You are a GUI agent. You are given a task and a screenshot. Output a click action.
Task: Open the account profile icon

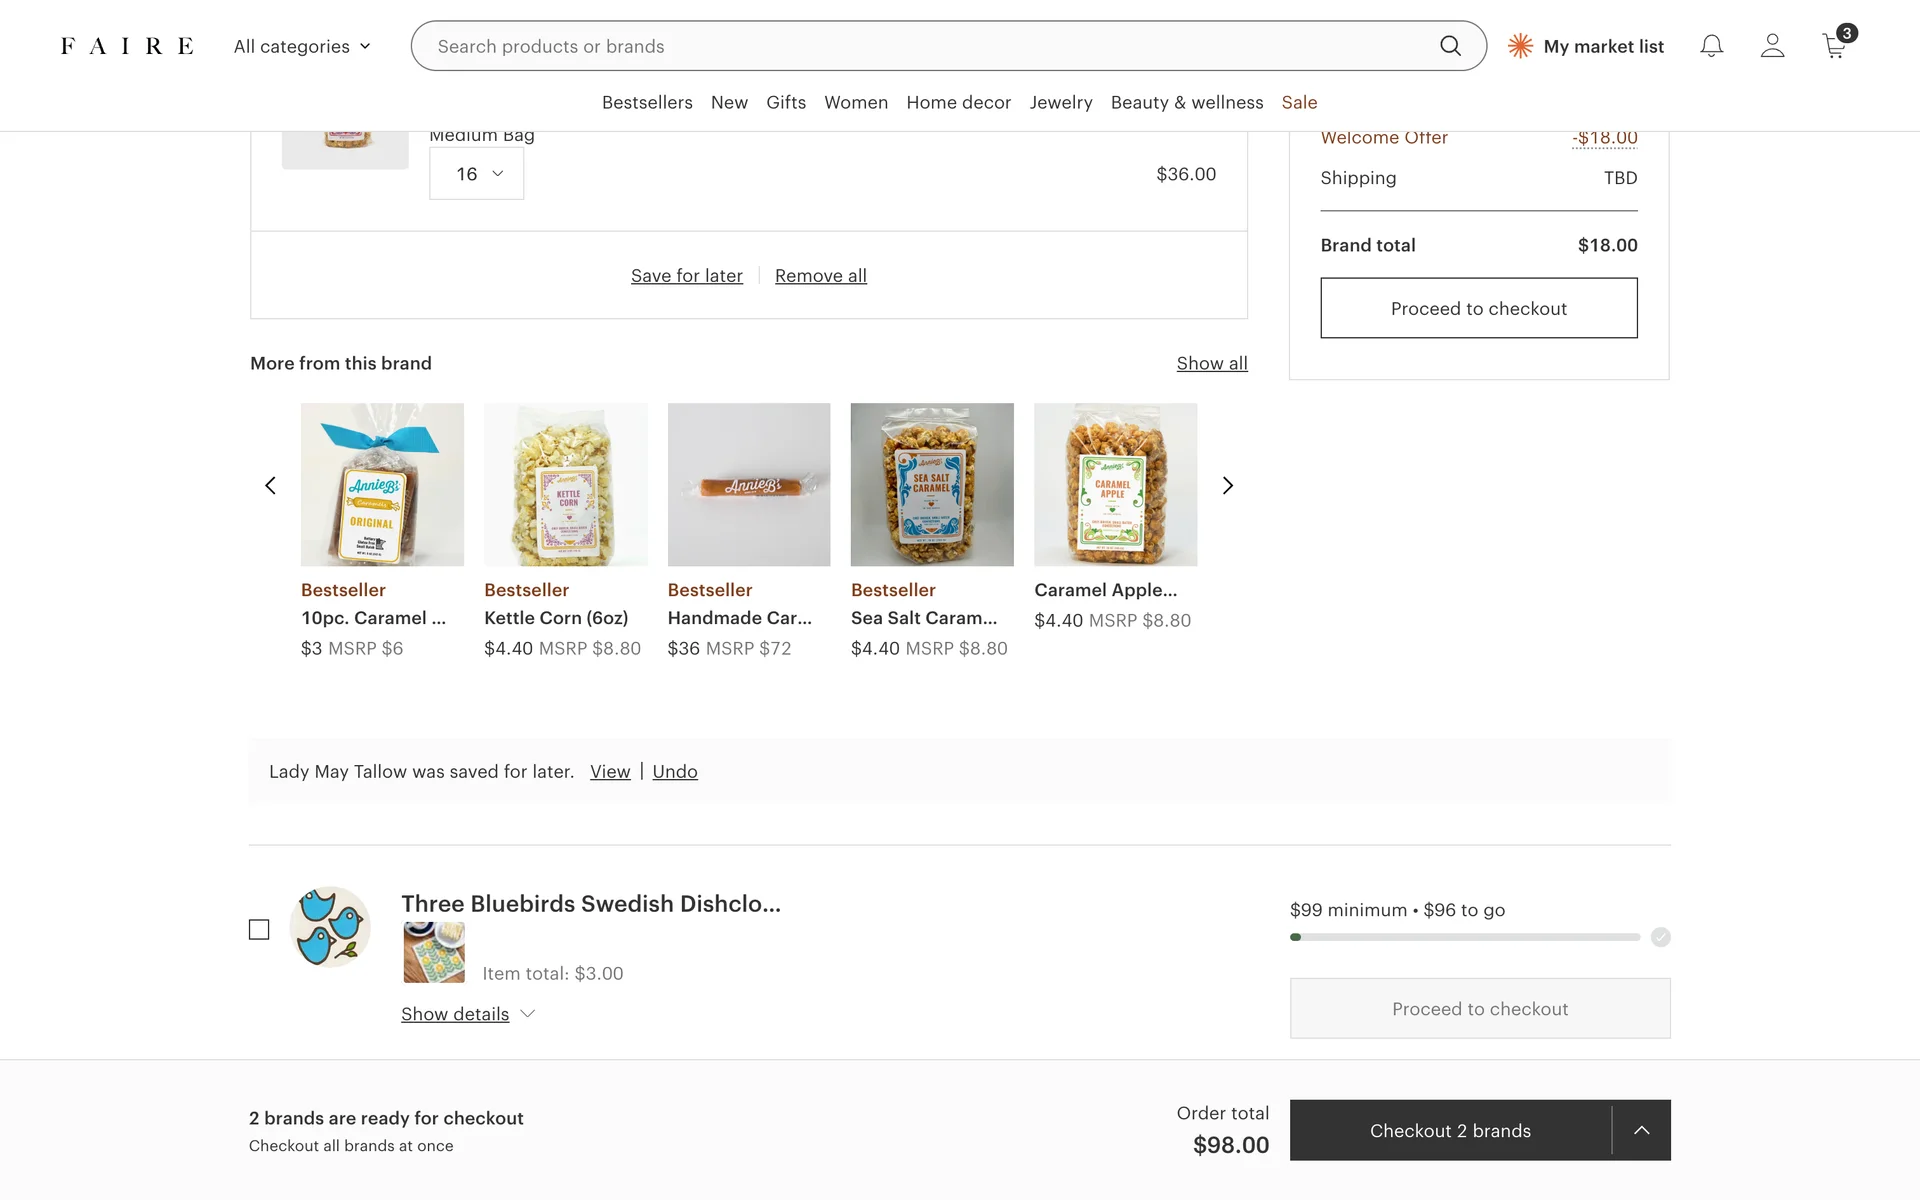click(1772, 46)
